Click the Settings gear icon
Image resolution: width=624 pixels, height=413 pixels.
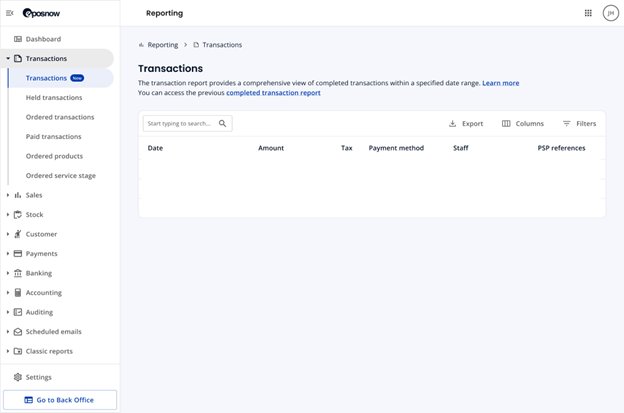18,377
